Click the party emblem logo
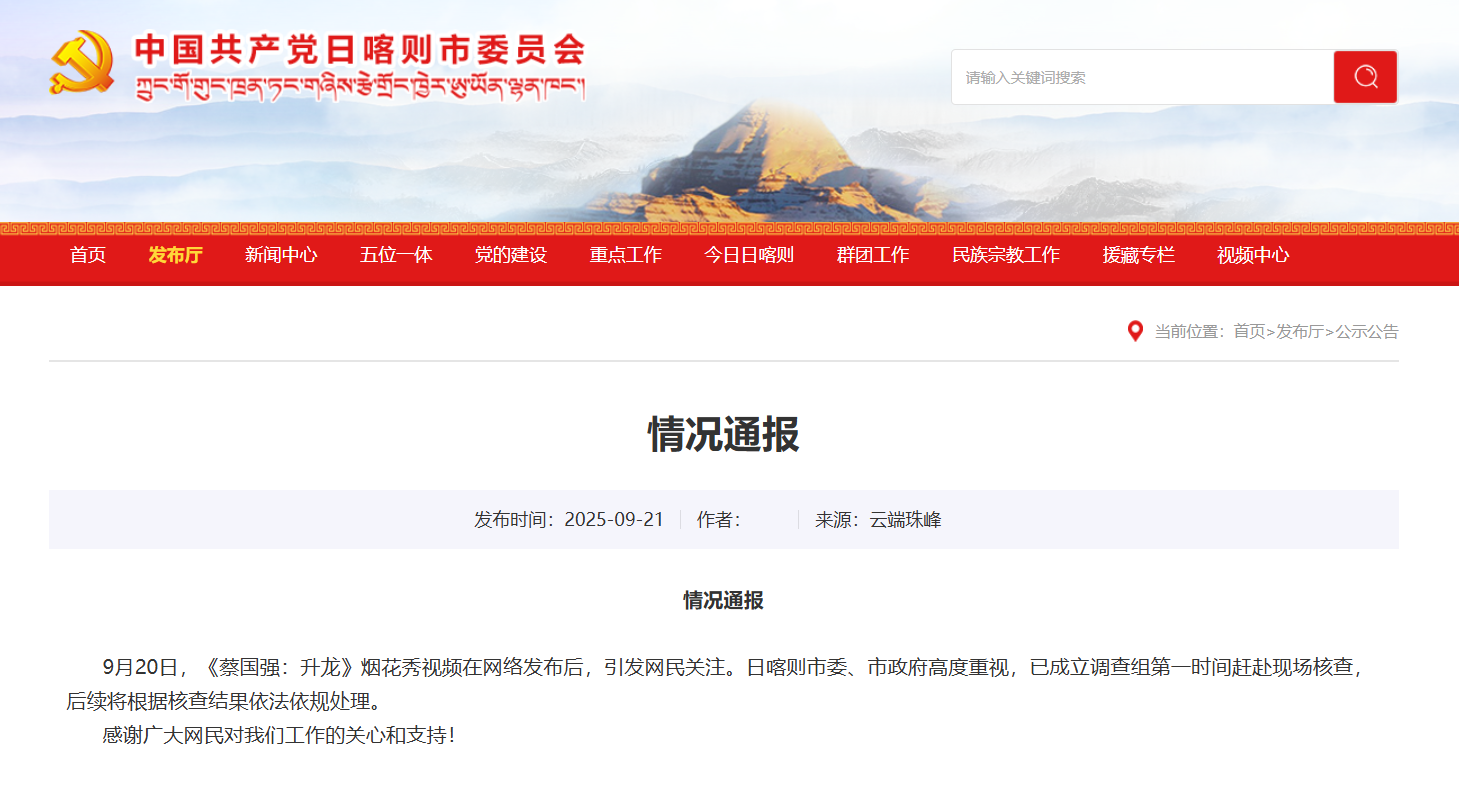The width and height of the screenshot is (1459, 804). [82, 62]
